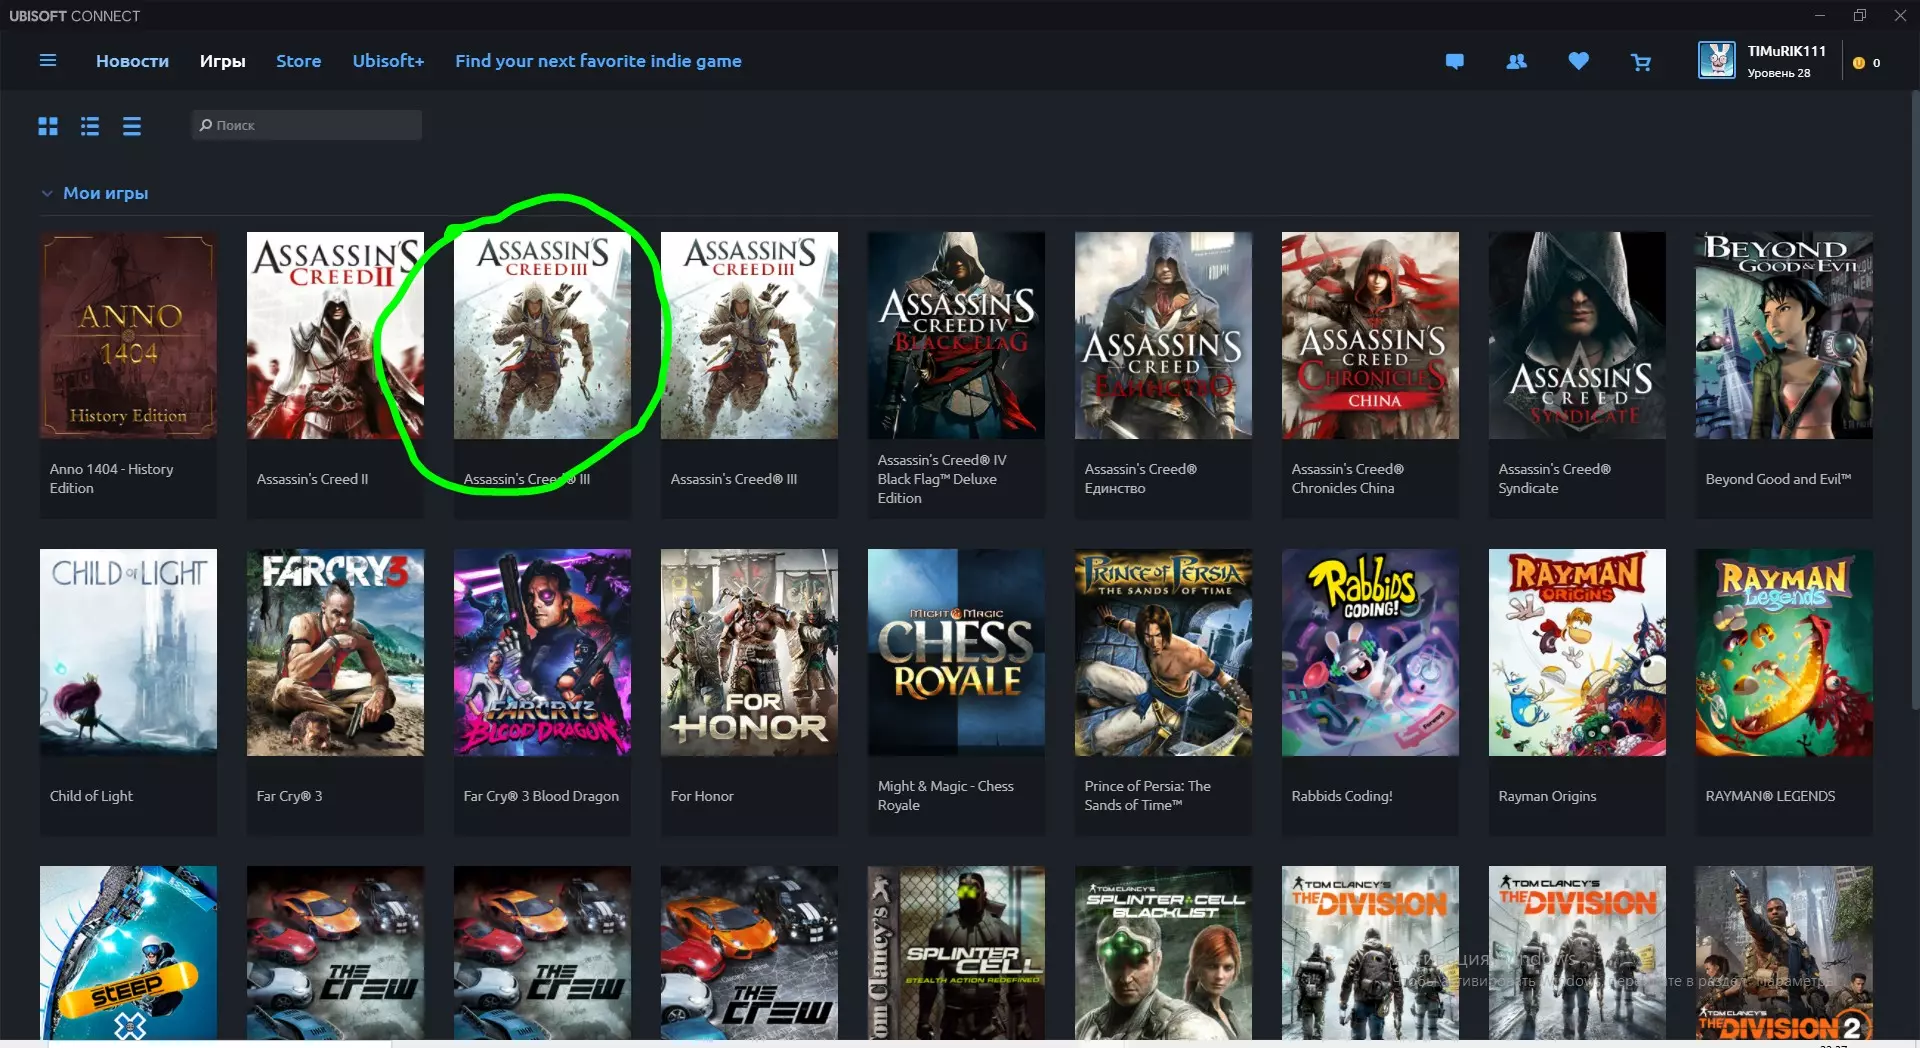Image resolution: width=1920 pixels, height=1048 pixels.
Task: Switch to compact list view
Action: pos(132,126)
